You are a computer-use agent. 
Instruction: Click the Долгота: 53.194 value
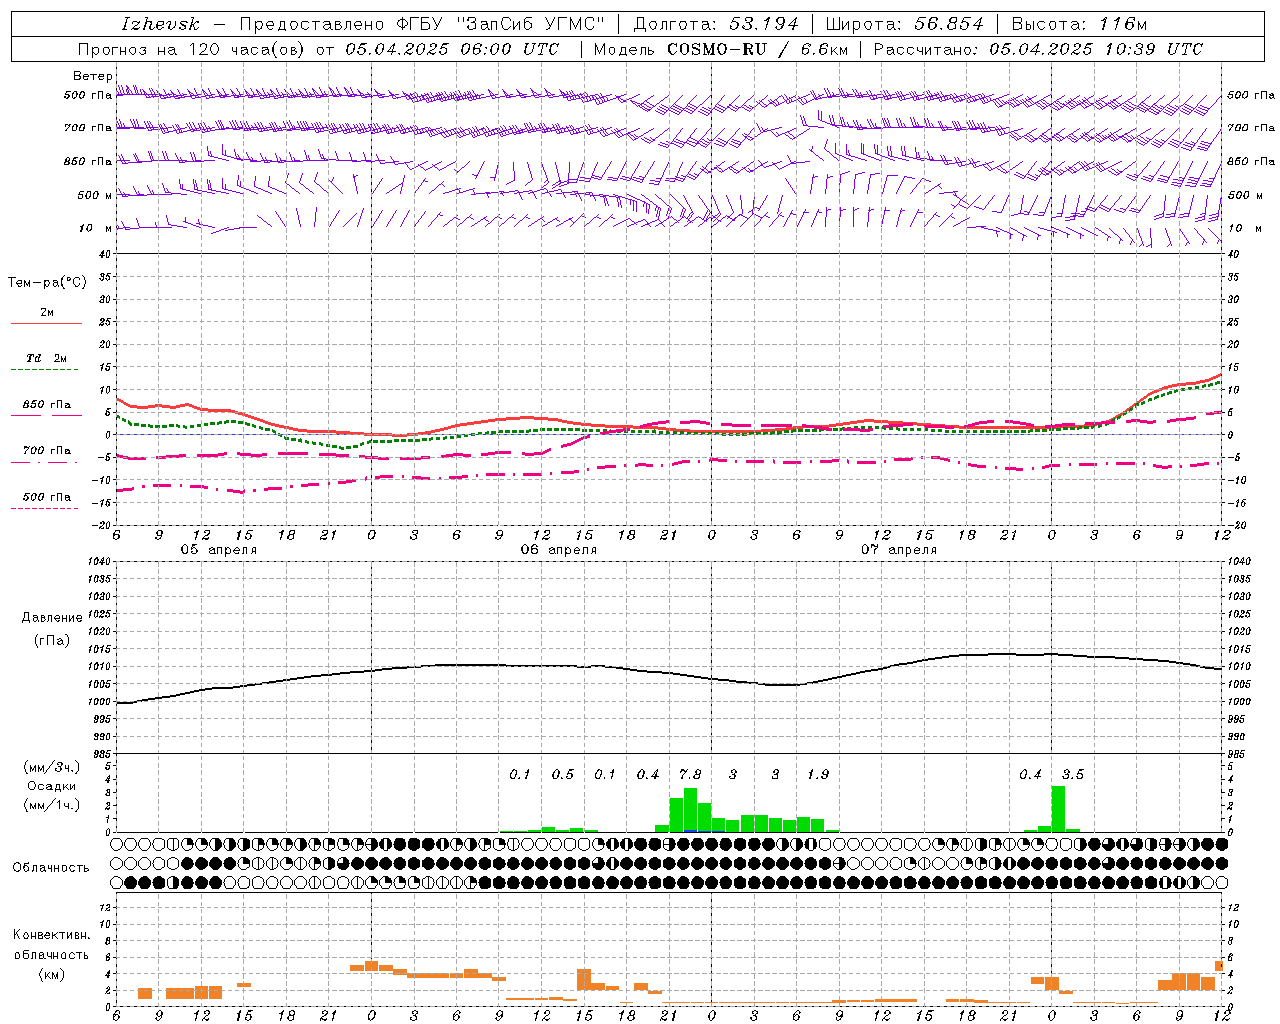point(716,24)
